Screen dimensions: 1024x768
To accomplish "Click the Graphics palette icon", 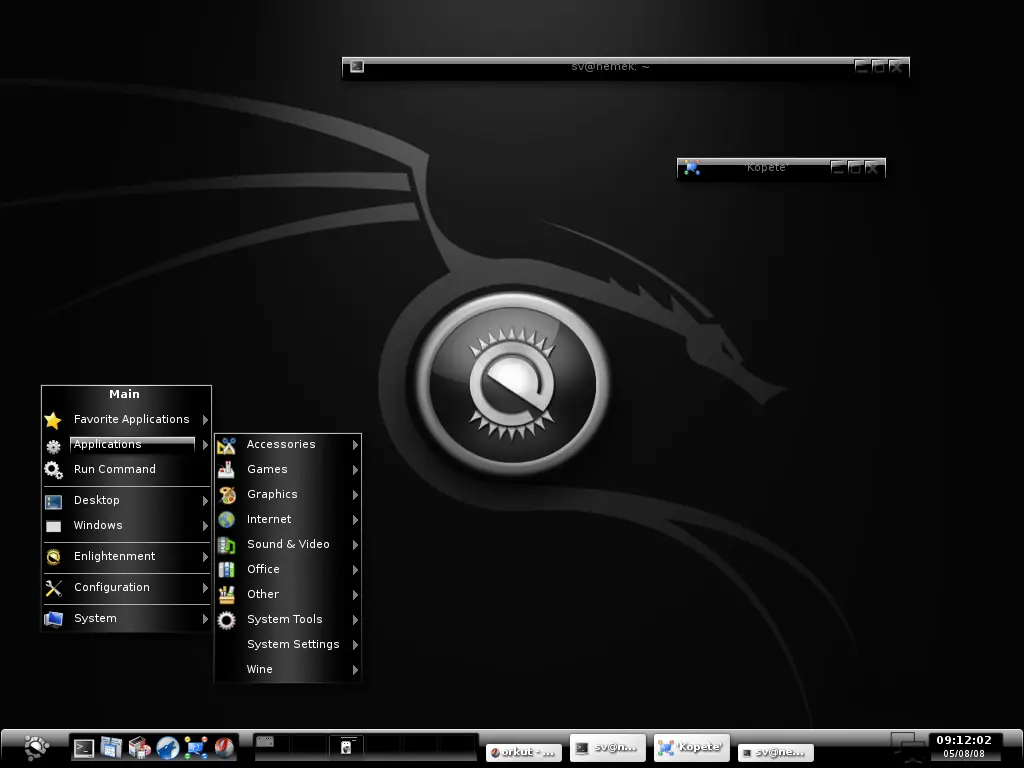I will (227, 495).
